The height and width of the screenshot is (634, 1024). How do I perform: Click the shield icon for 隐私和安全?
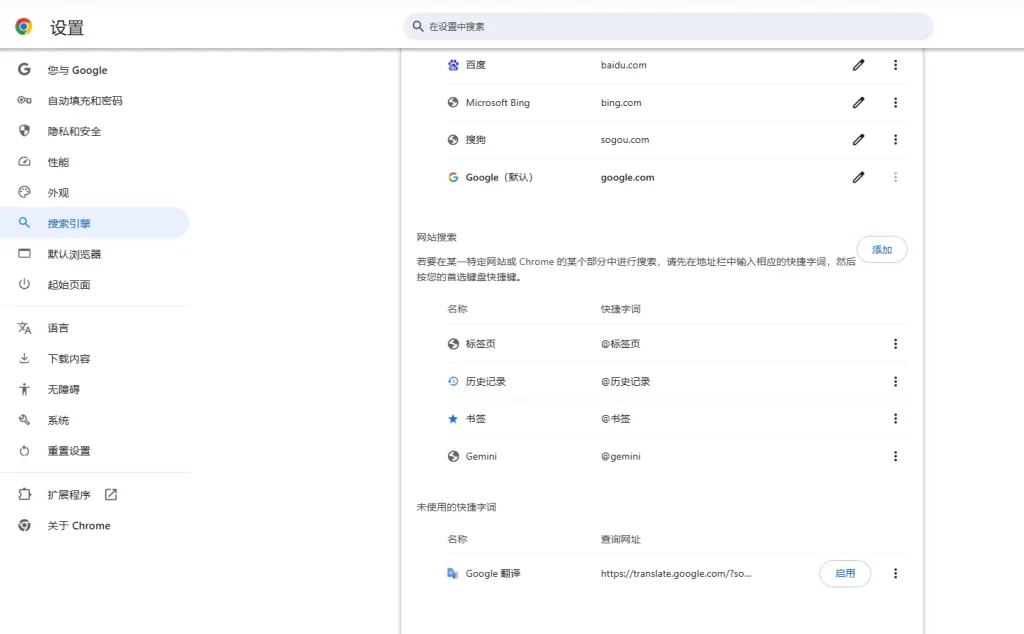pos(24,131)
